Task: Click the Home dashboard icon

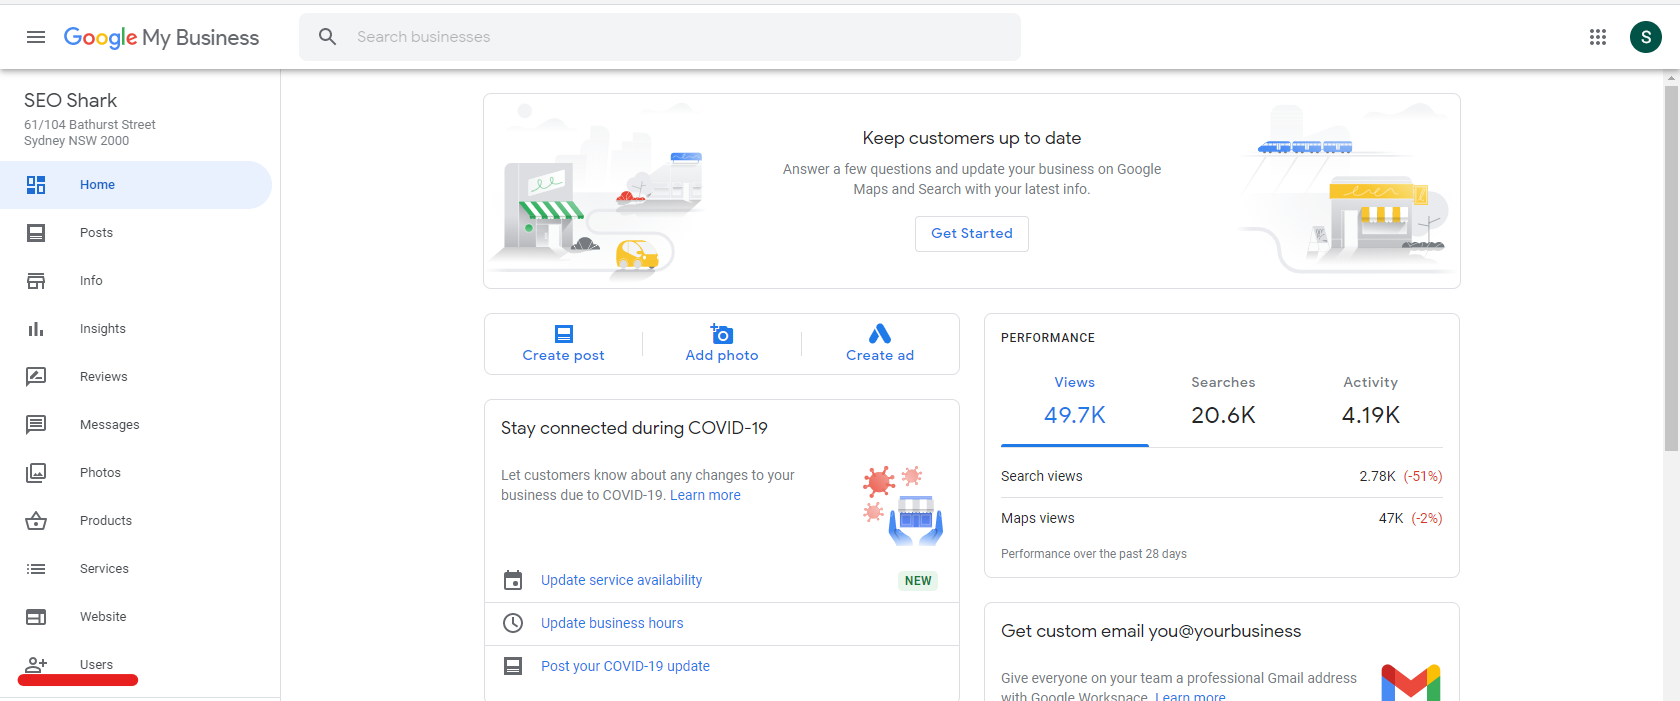Action: coord(36,185)
